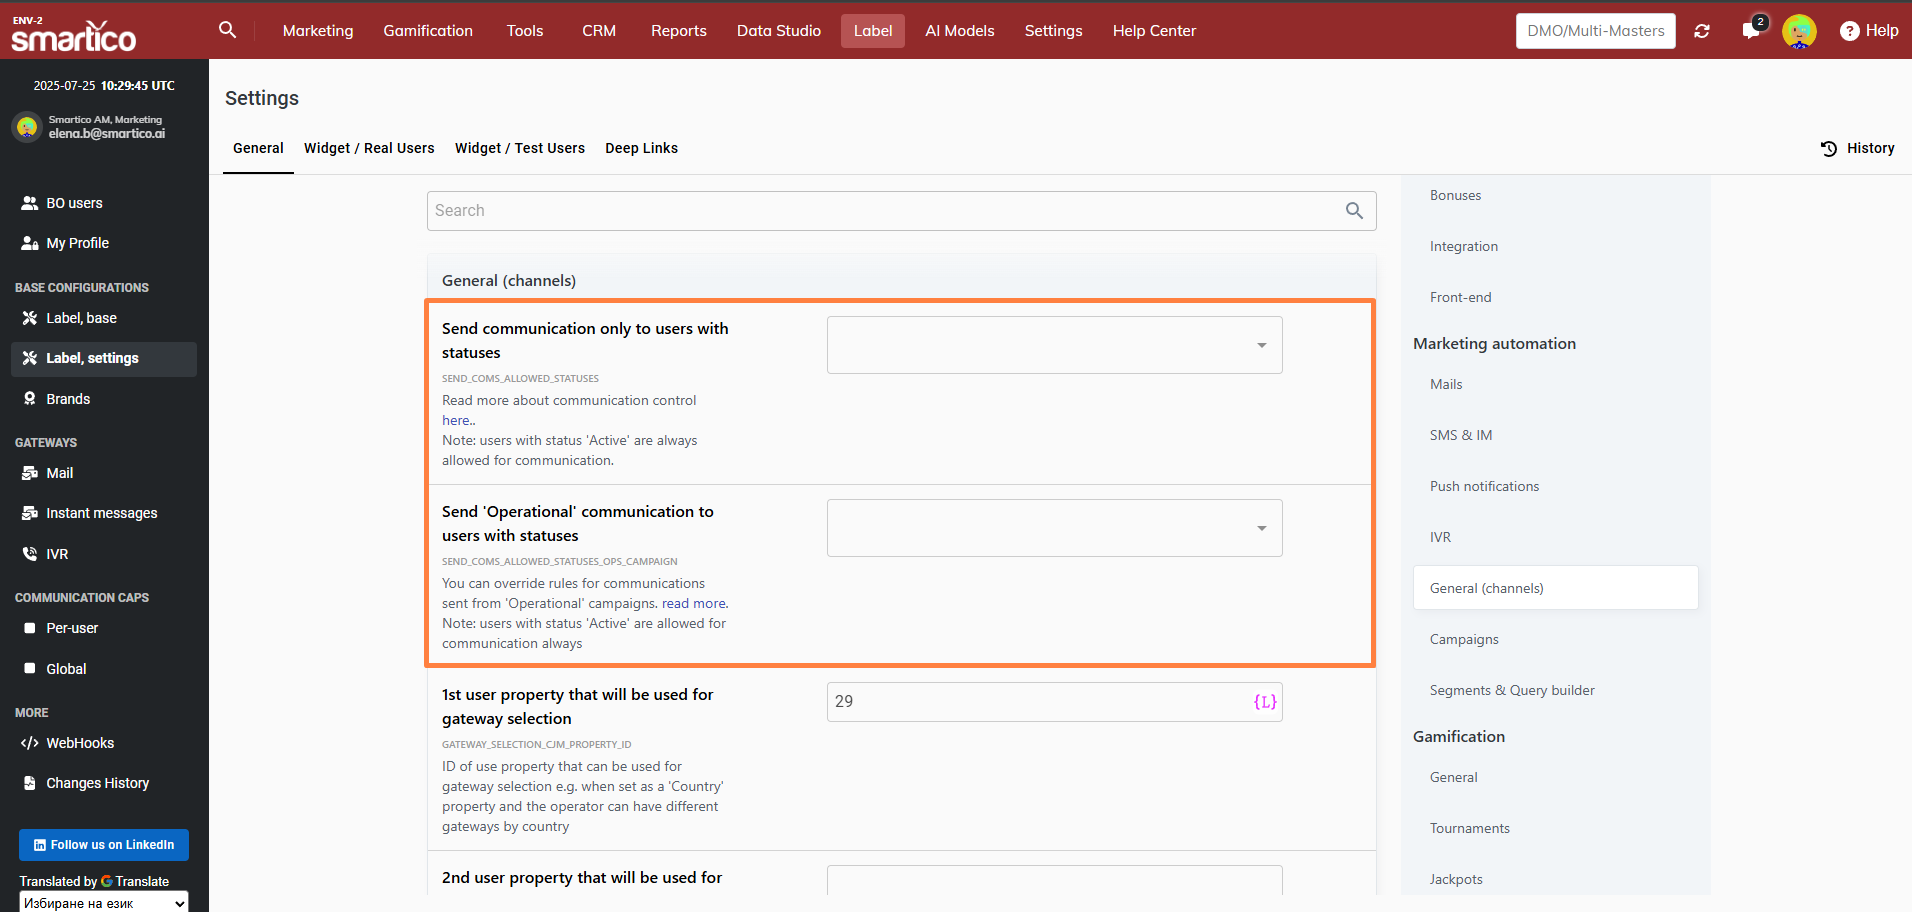Jump to the Campaigns section in right panel
Image resolution: width=1912 pixels, height=912 pixels.
(x=1464, y=639)
